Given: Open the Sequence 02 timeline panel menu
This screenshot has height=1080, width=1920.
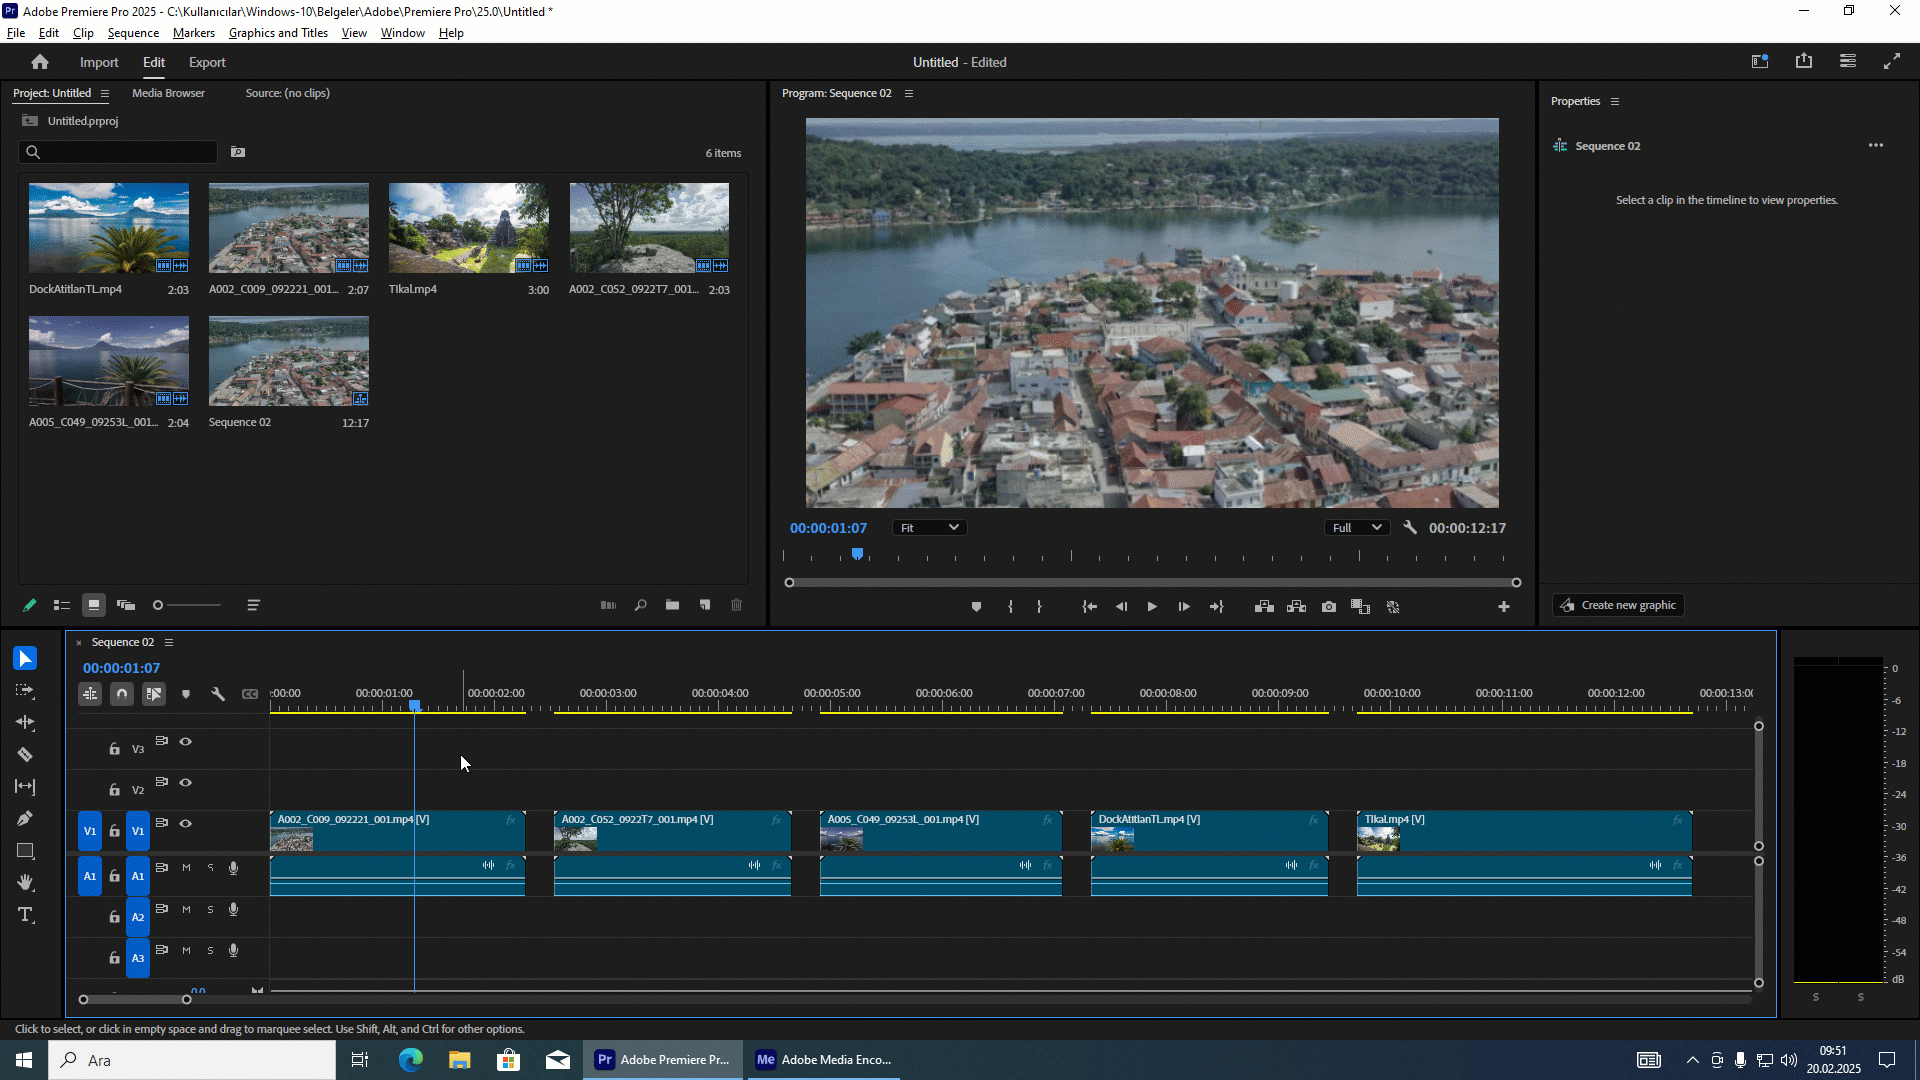Looking at the screenshot, I should click(169, 643).
